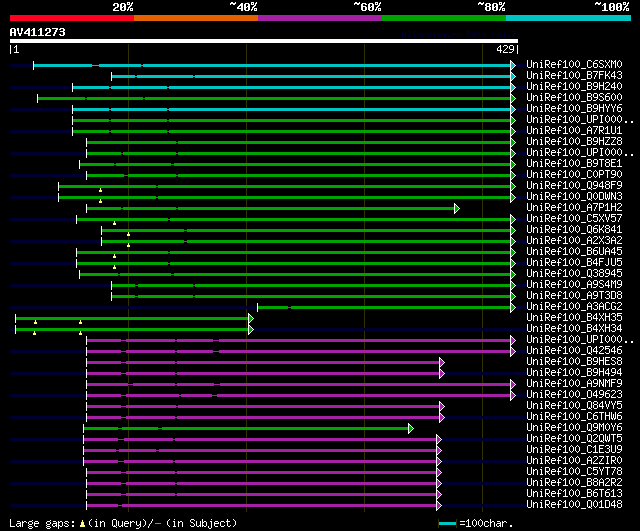Image resolution: width=640 pixels, height=531 pixels.
Task: Open the UniRef100_B9H240 hit label
Action: tap(574, 87)
